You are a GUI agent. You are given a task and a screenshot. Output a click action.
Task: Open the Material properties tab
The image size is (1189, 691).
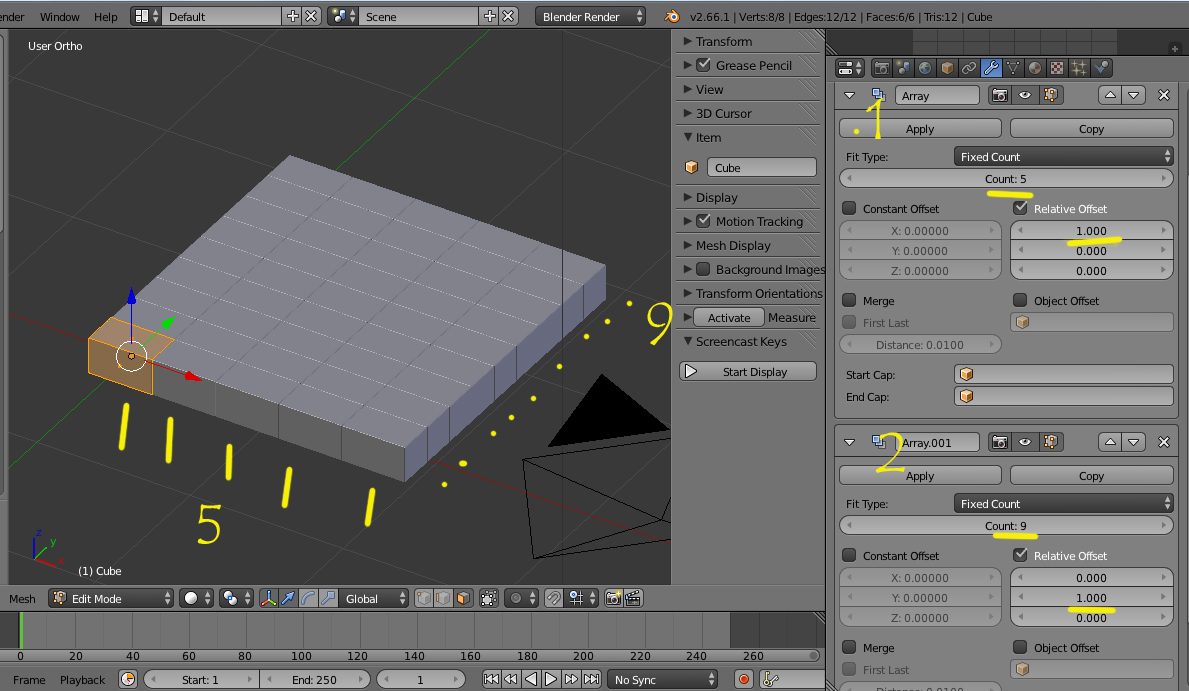[1034, 68]
